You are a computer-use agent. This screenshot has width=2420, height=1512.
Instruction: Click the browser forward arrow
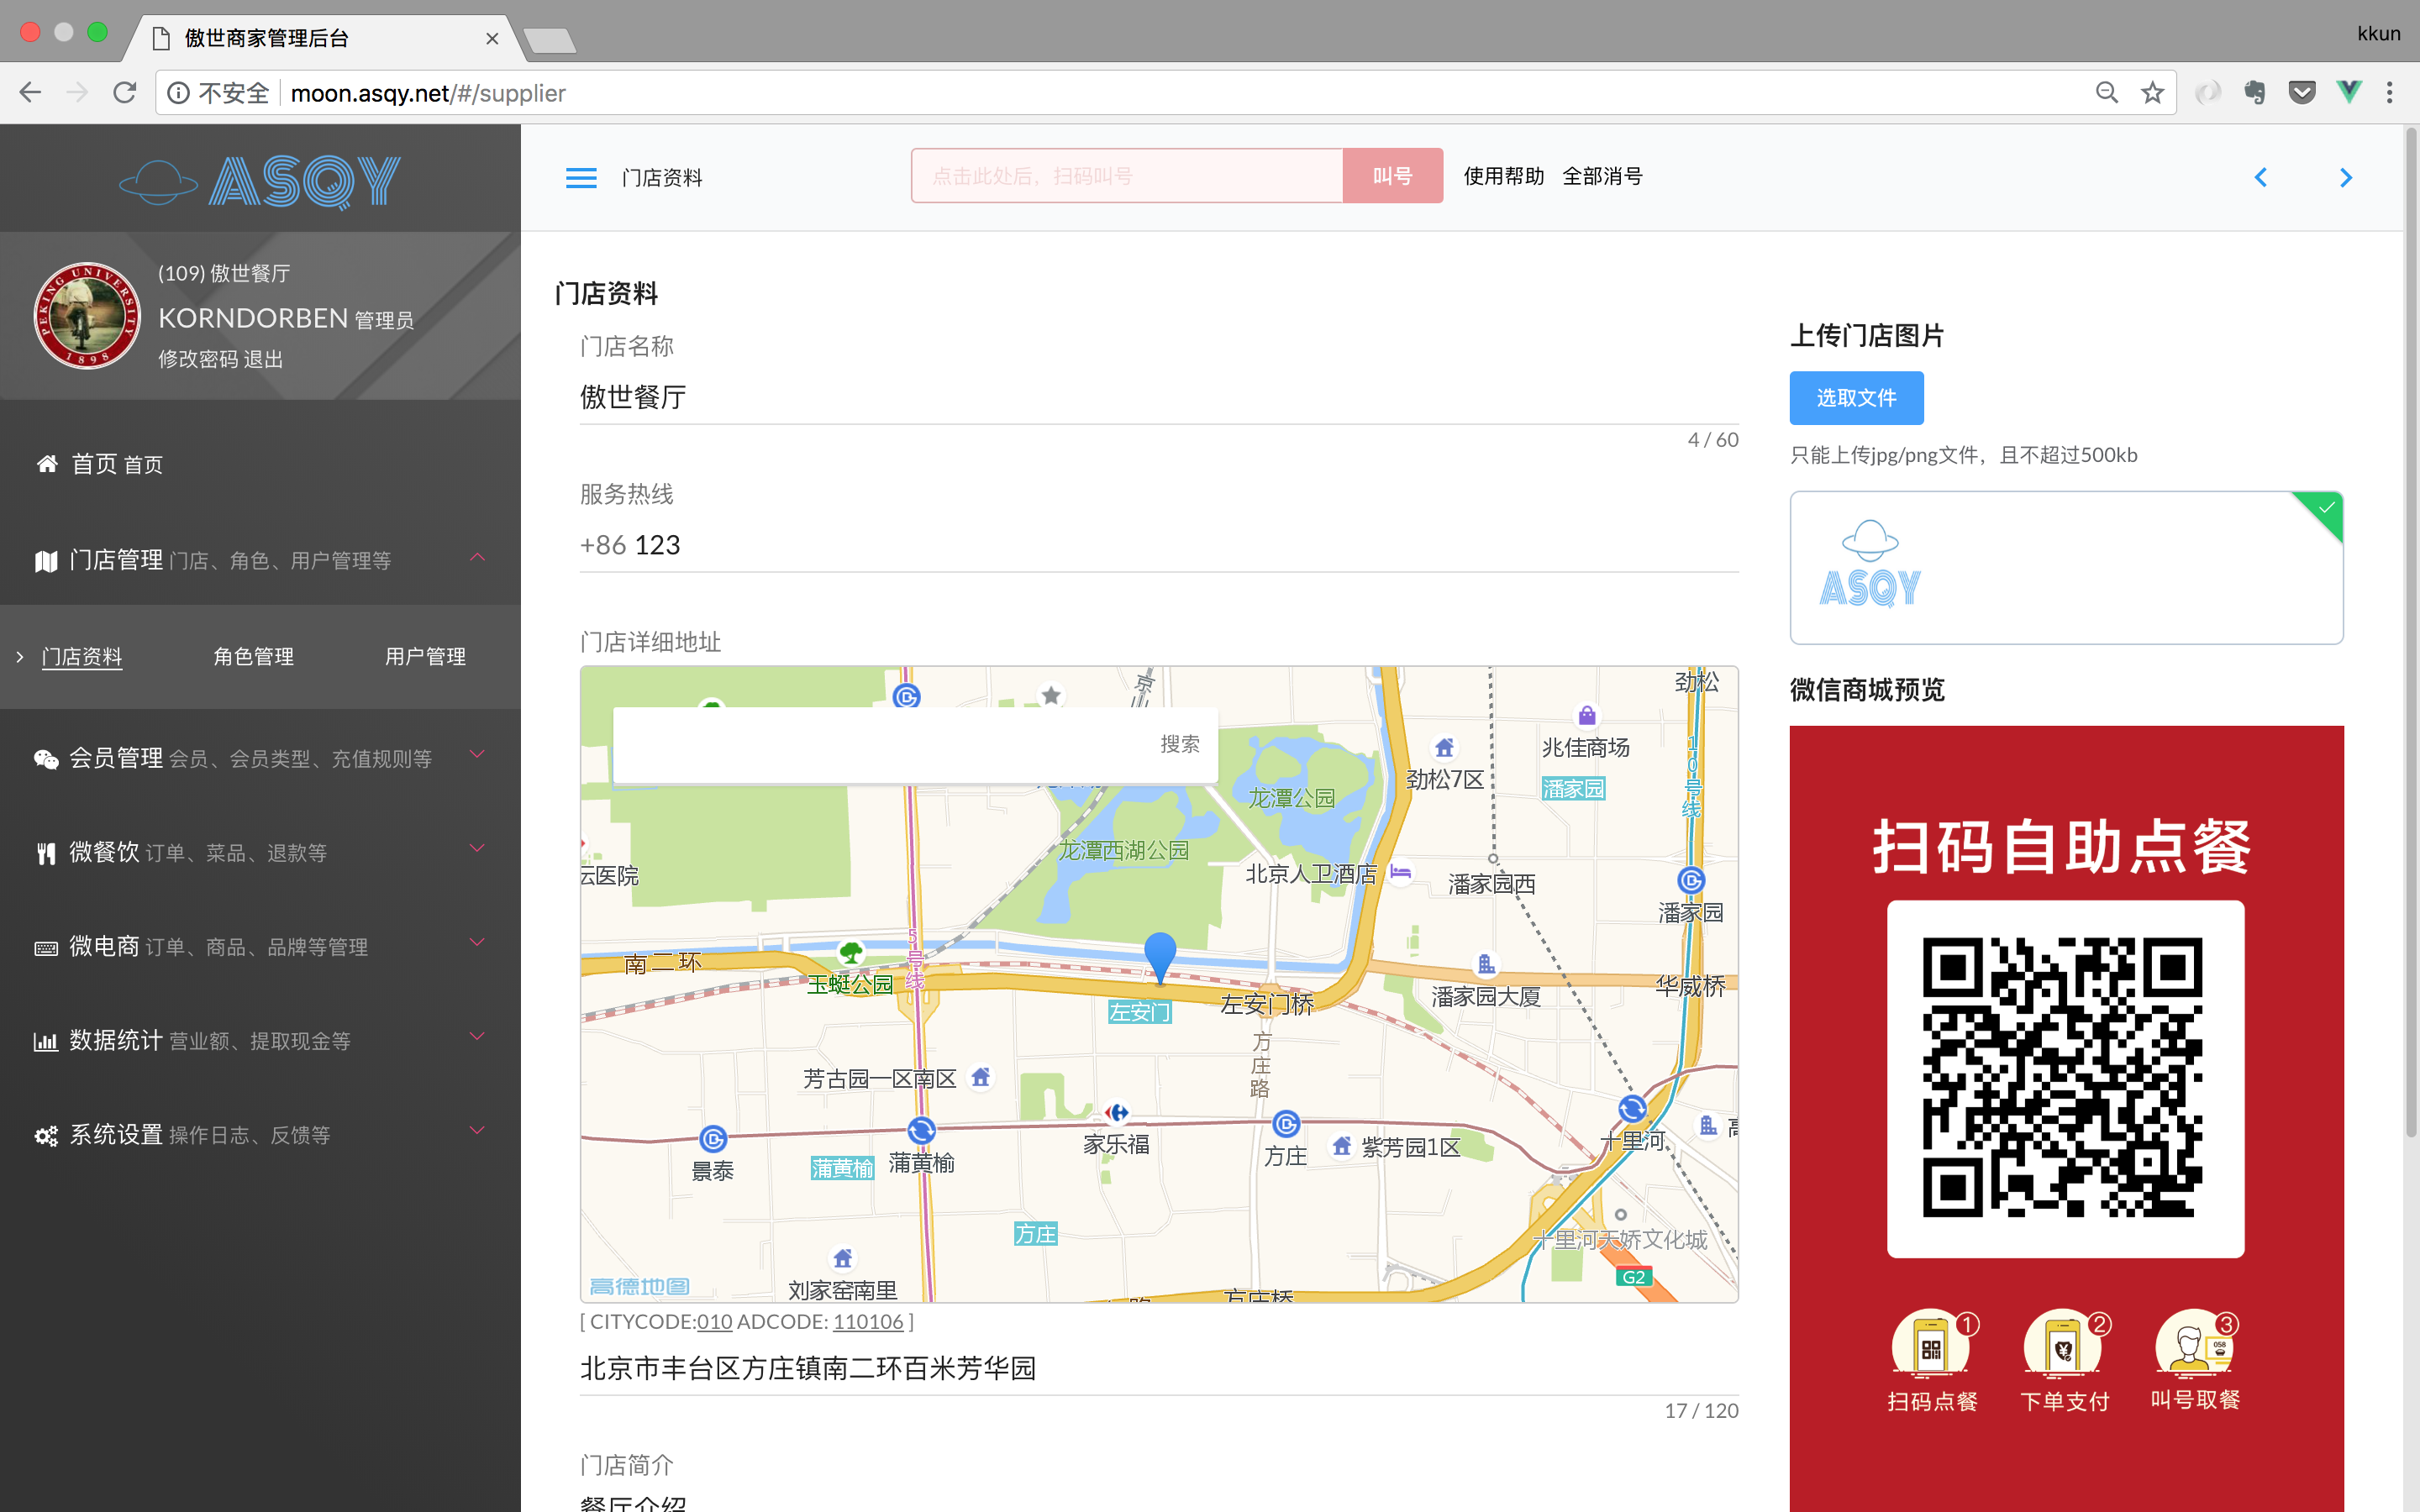tap(77, 93)
